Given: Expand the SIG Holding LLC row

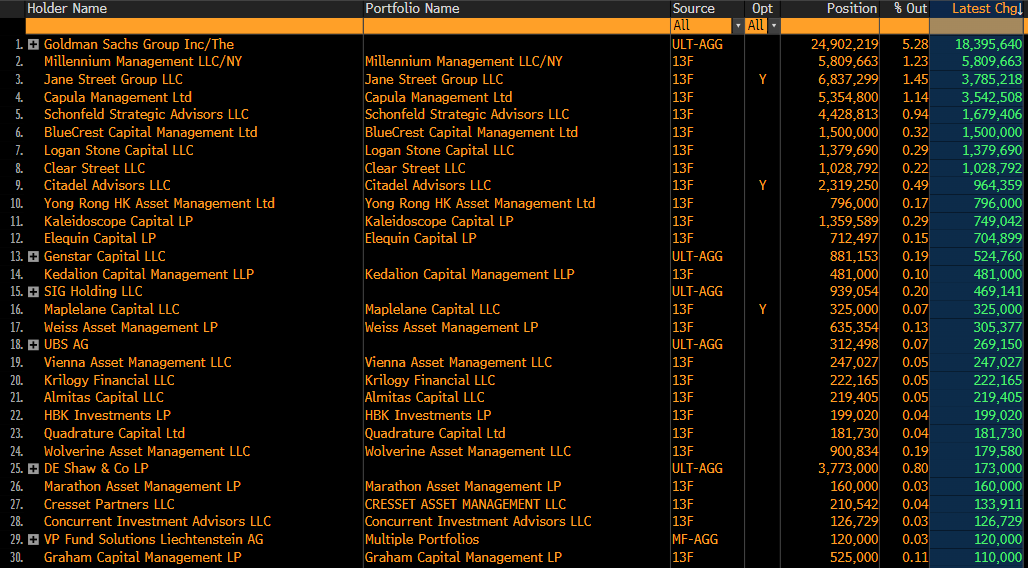Looking at the screenshot, I should [x=33, y=292].
